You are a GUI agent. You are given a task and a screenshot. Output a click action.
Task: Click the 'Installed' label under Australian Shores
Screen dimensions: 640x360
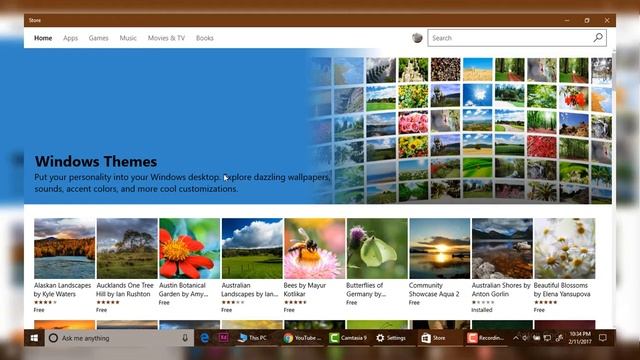click(x=482, y=310)
